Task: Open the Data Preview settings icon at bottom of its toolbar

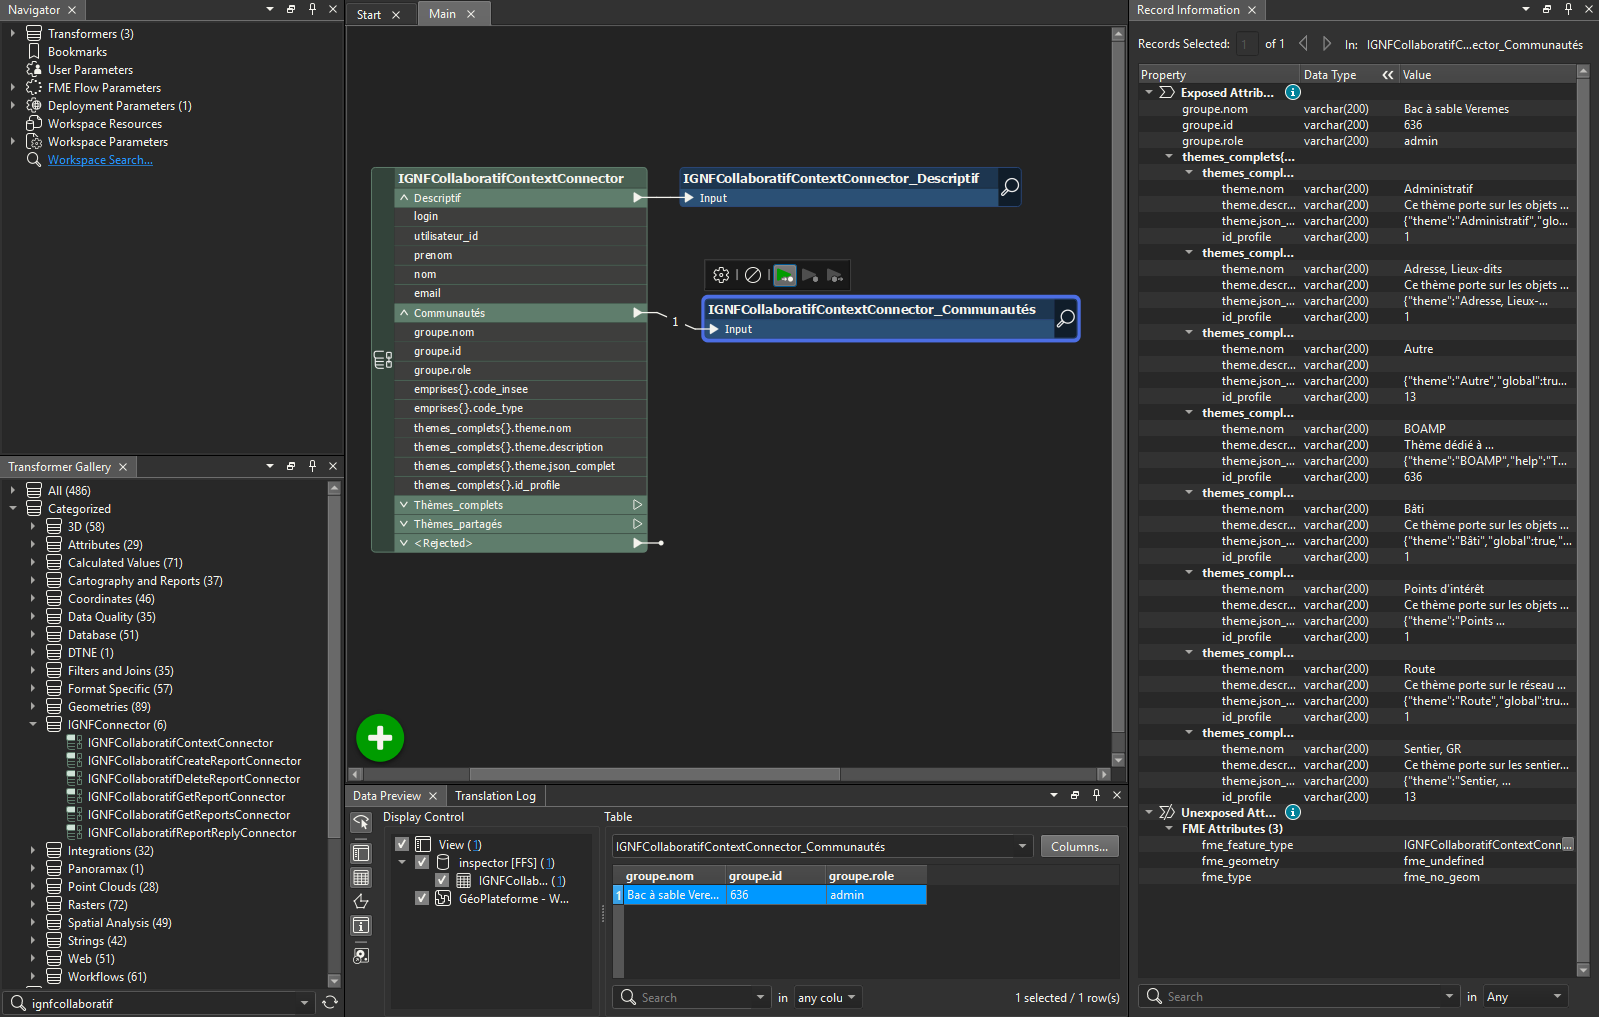Action: 361,955
